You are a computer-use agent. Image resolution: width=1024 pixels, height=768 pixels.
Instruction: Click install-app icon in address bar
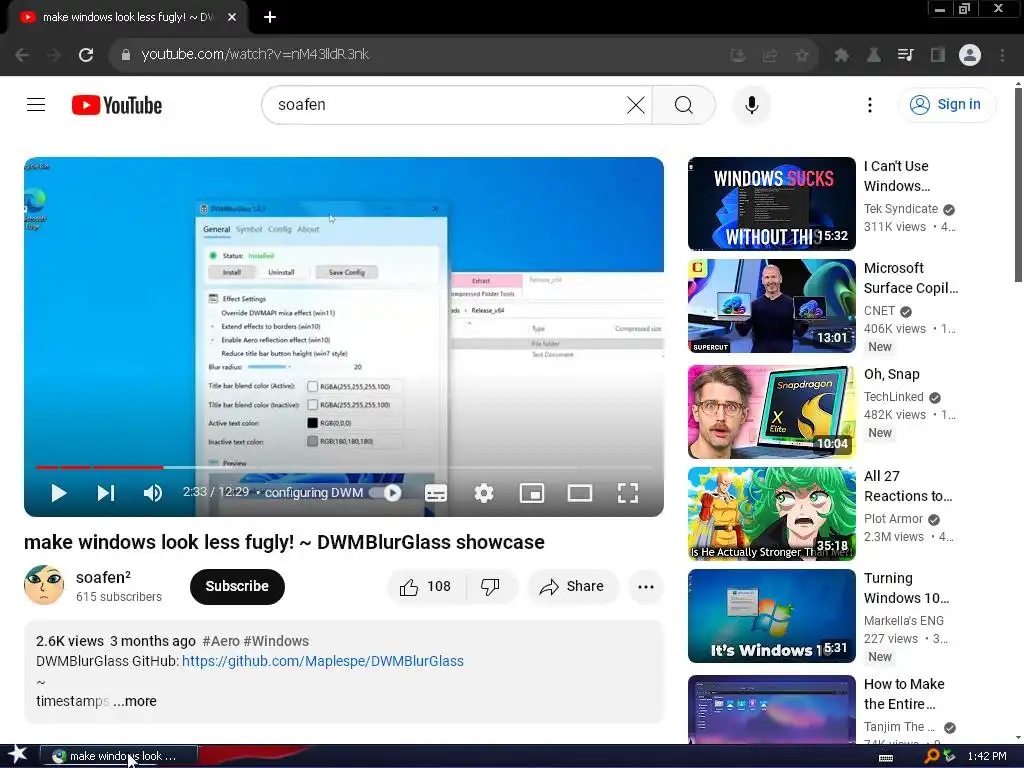click(x=738, y=56)
